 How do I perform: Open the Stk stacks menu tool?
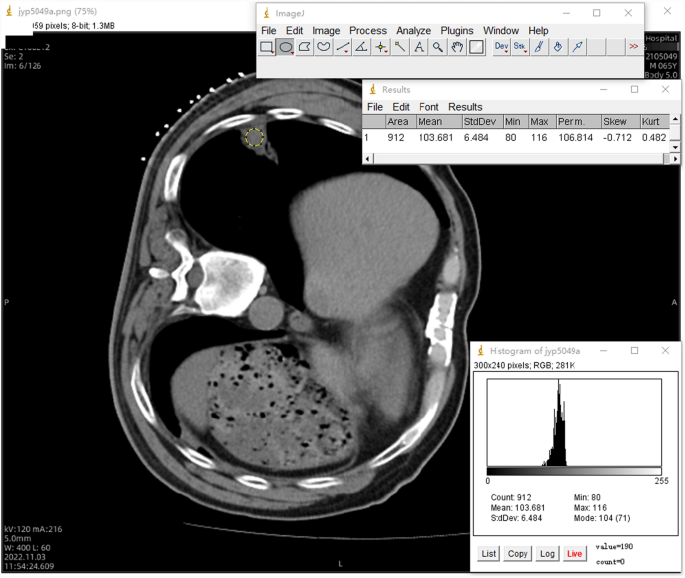pos(520,47)
